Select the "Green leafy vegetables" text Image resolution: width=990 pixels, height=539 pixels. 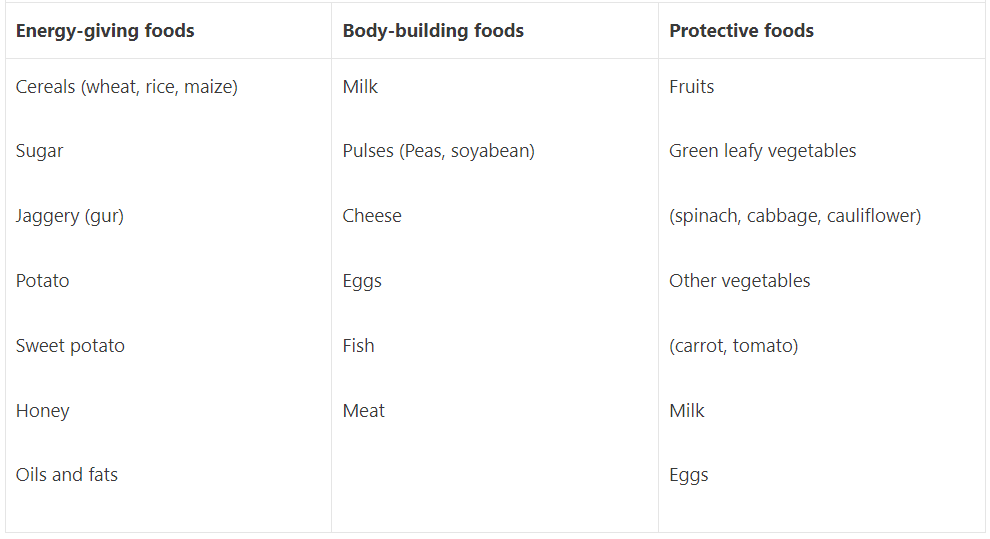[762, 151]
